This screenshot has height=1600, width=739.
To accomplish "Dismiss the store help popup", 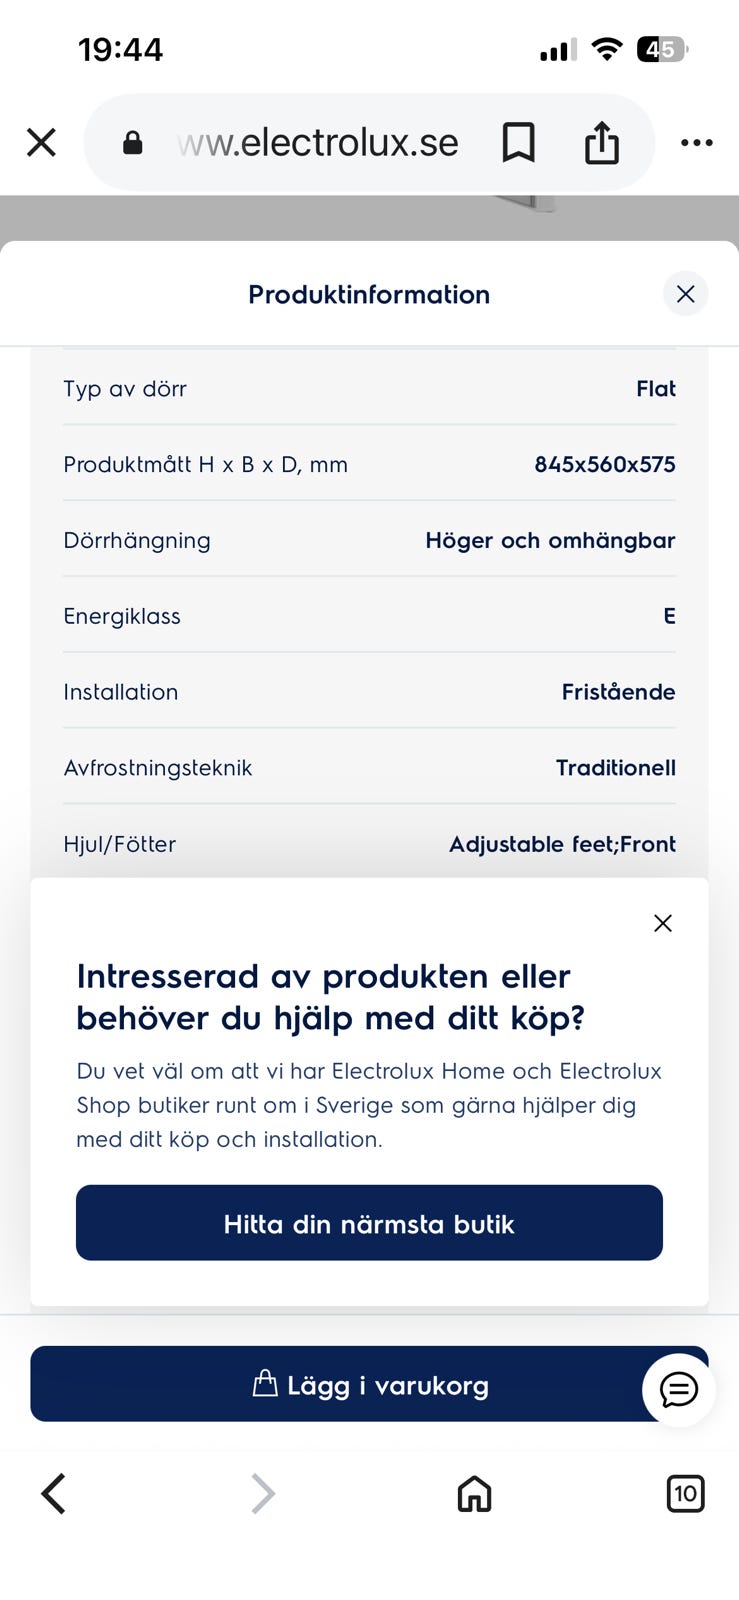I will [662, 923].
